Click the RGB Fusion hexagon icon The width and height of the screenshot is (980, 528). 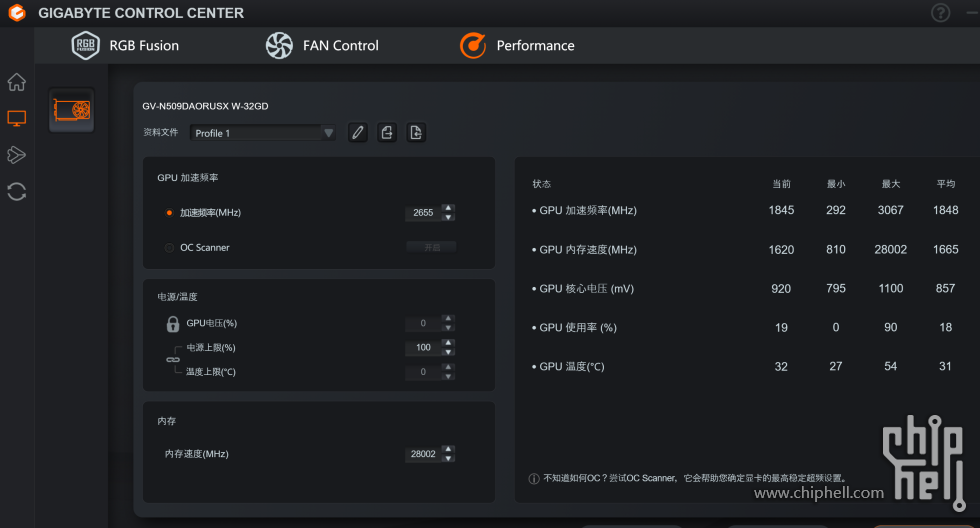pyautogui.click(x=86, y=46)
